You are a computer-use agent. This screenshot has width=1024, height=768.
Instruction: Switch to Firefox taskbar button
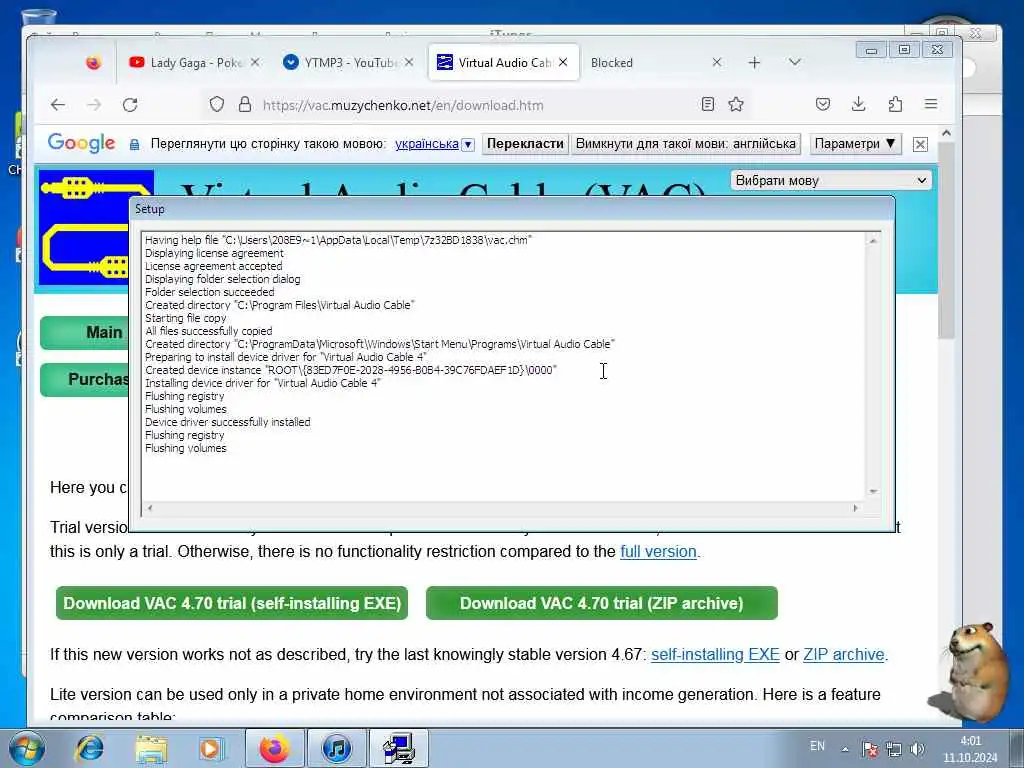(274, 748)
